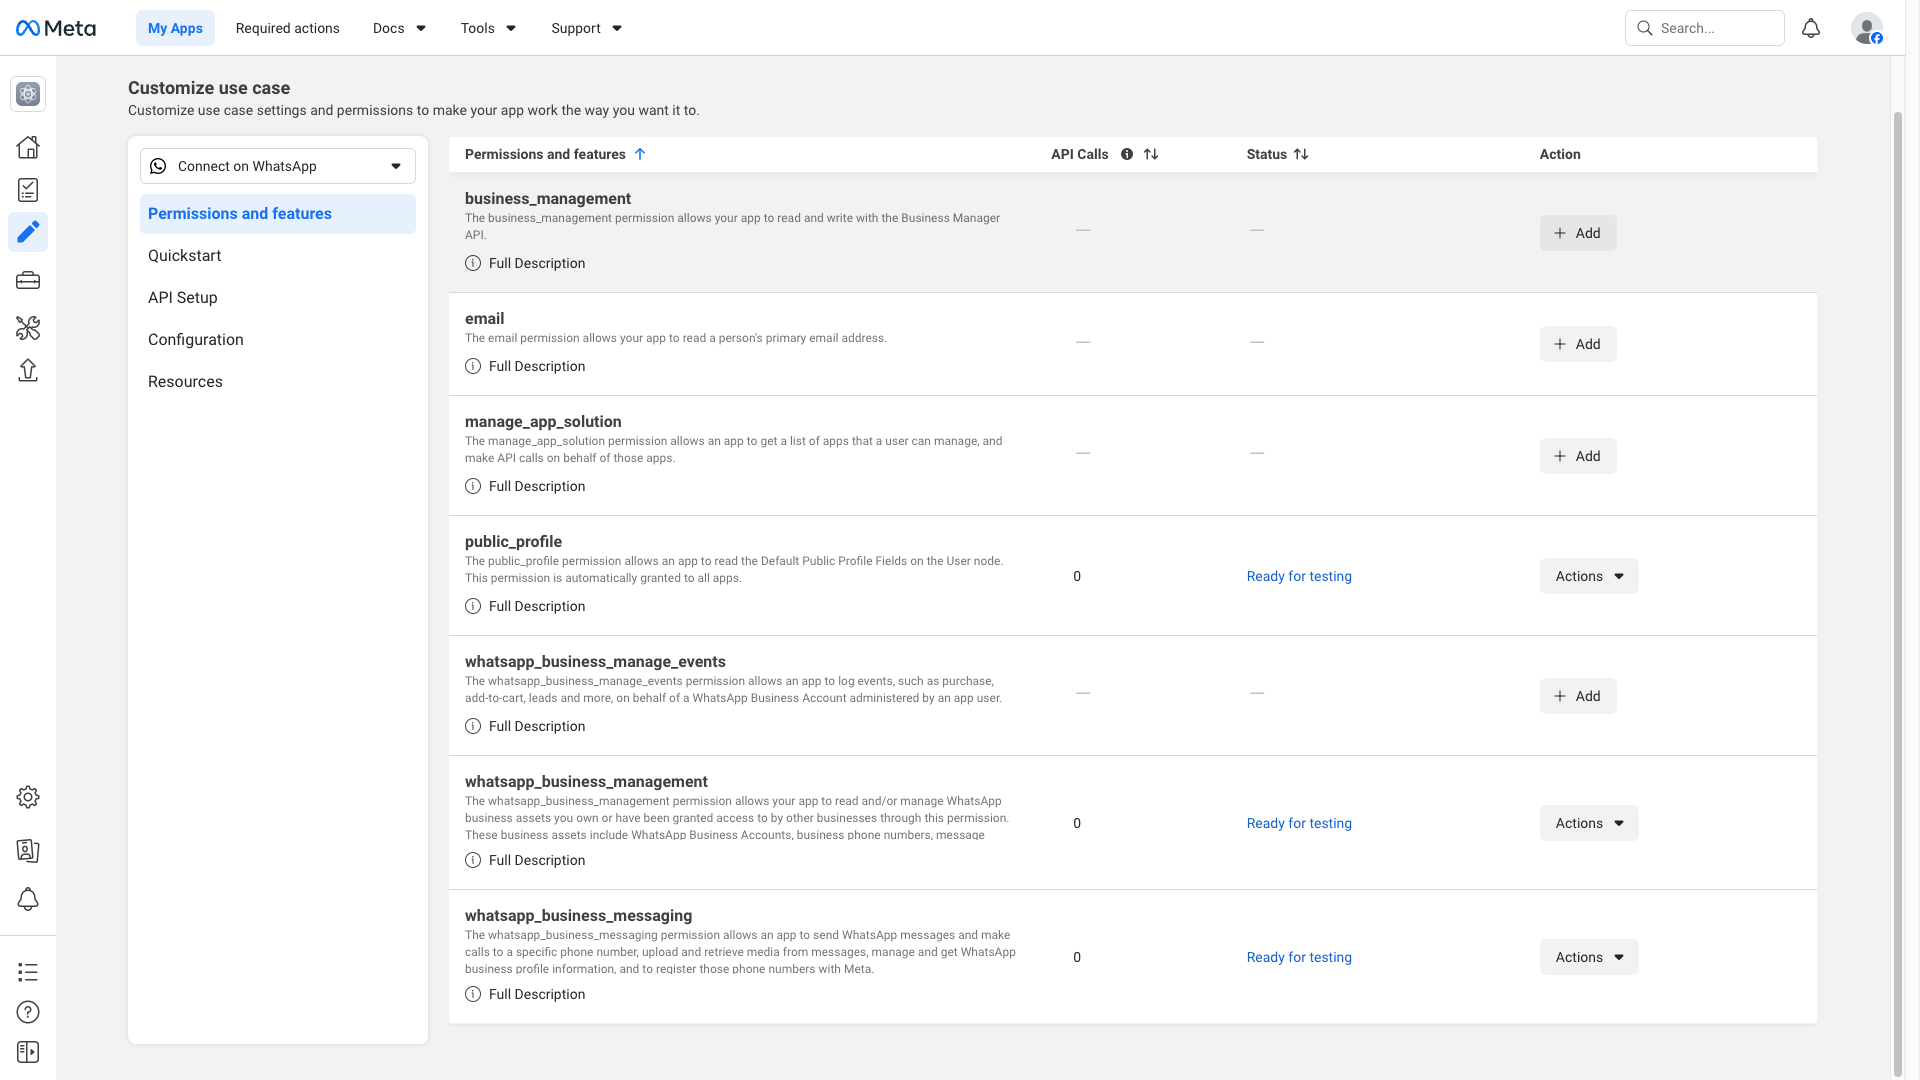Click the Customize use case heading
Viewport: 1920px width, 1080px height.
coord(209,88)
